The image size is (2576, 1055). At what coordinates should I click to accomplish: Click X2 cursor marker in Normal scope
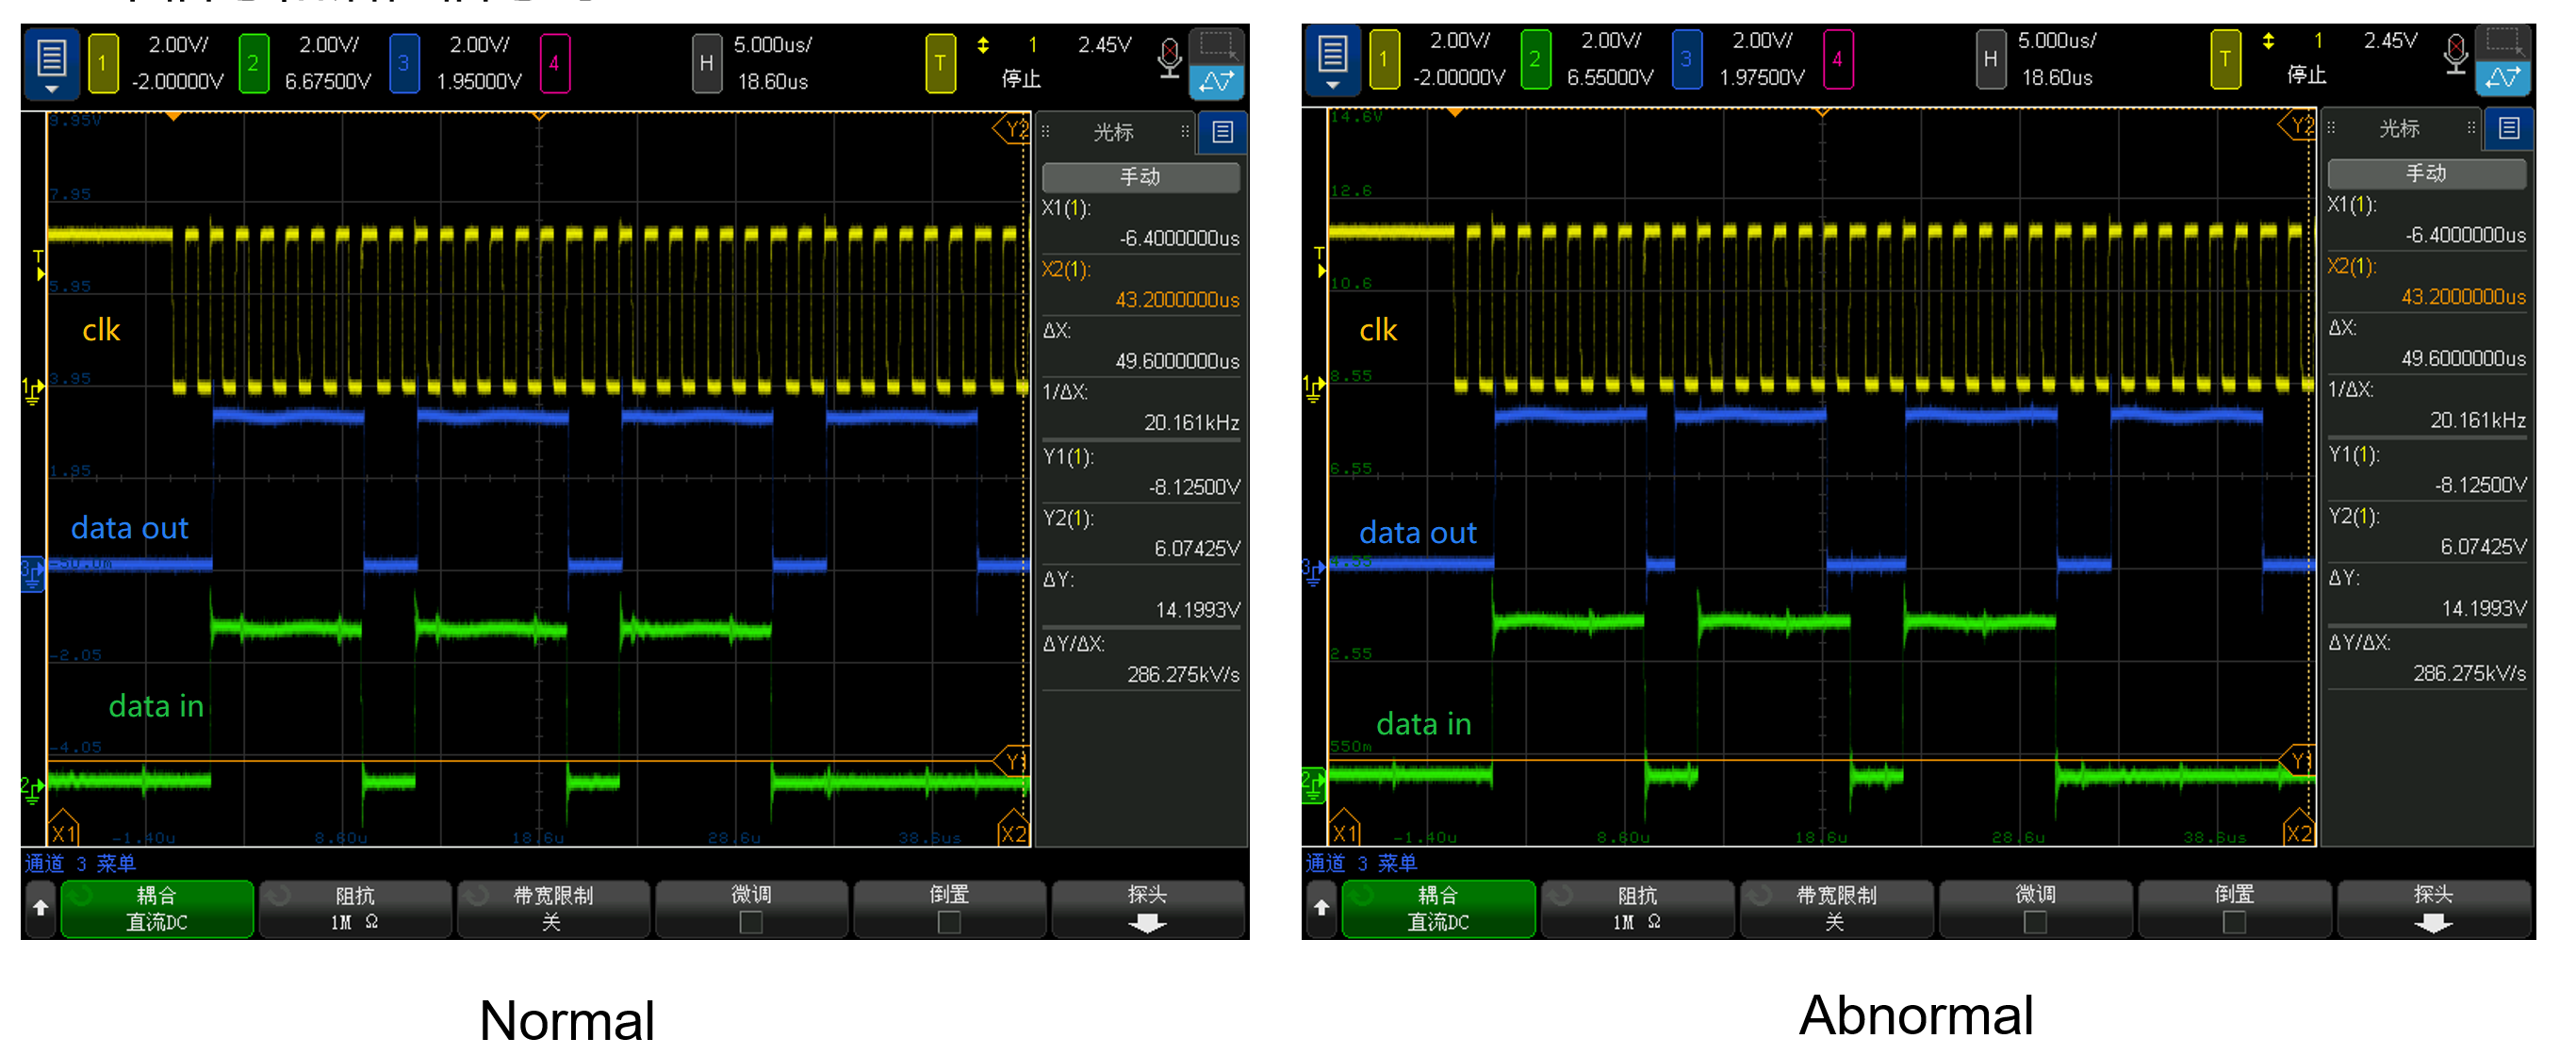click(x=1013, y=833)
